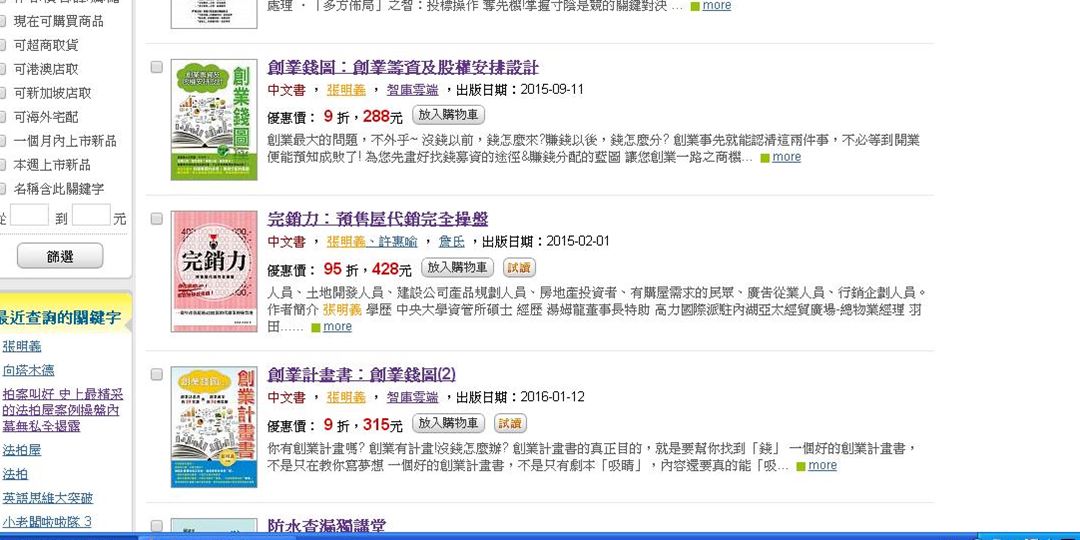Click the 篩選 filter button
This screenshot has height=540, width=1080.
(60, 256)
